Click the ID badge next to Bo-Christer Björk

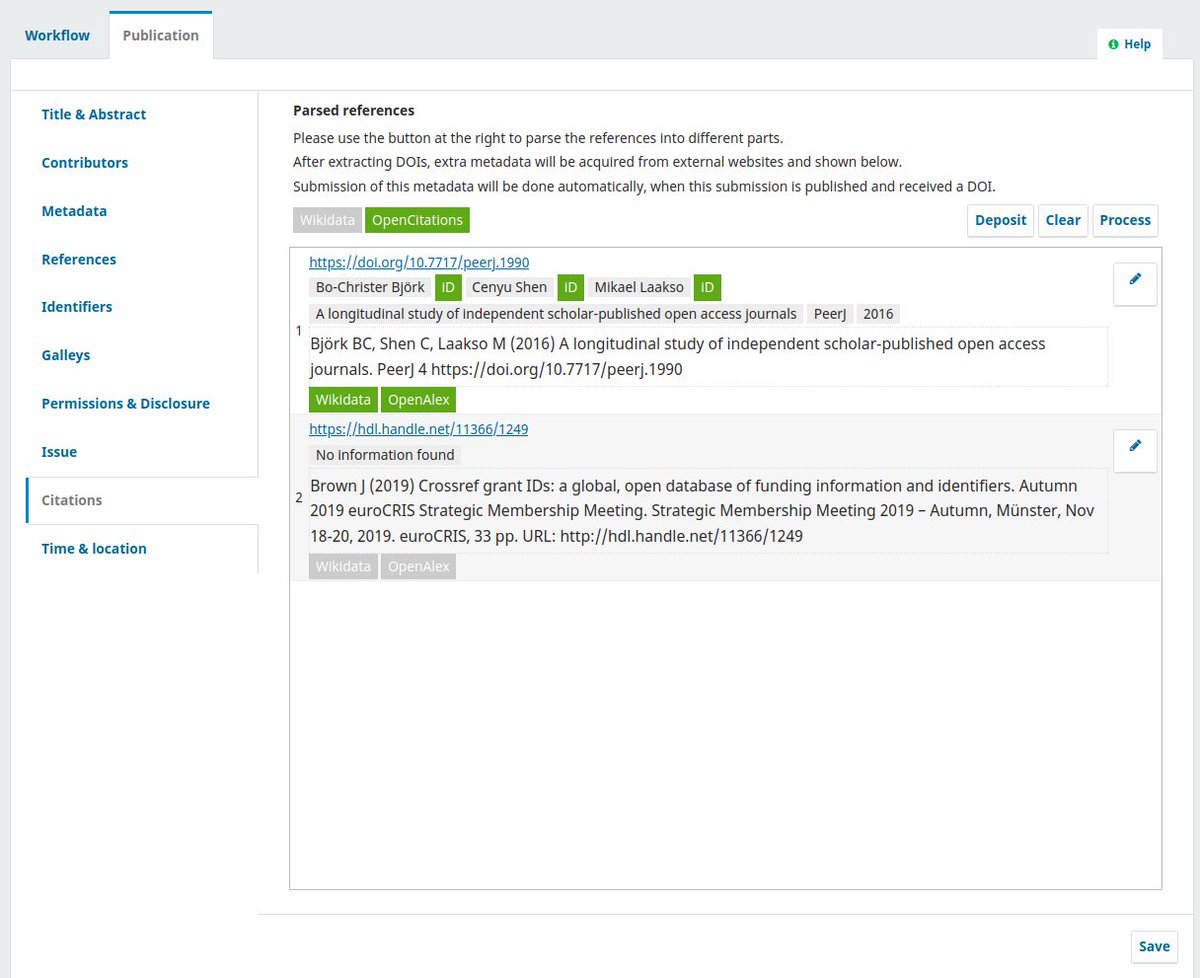[x=448, y=288]
